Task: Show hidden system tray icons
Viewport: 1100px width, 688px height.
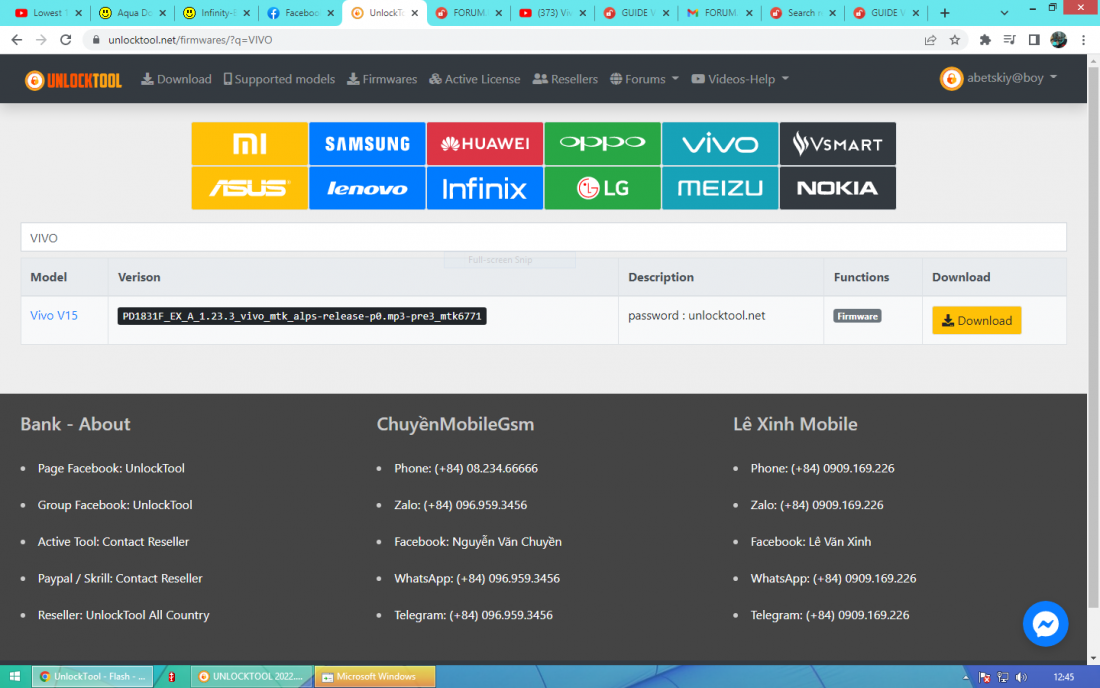Action: 966,677
